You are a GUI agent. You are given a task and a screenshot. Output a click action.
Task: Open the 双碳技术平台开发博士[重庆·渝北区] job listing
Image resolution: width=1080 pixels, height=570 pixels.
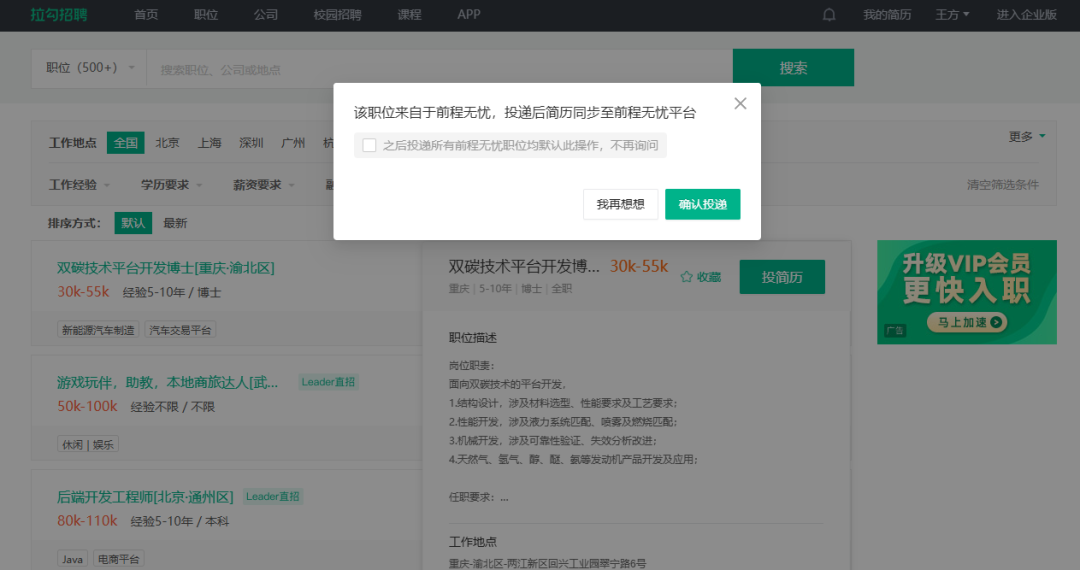pyautogui.click(x=165, y=268)
